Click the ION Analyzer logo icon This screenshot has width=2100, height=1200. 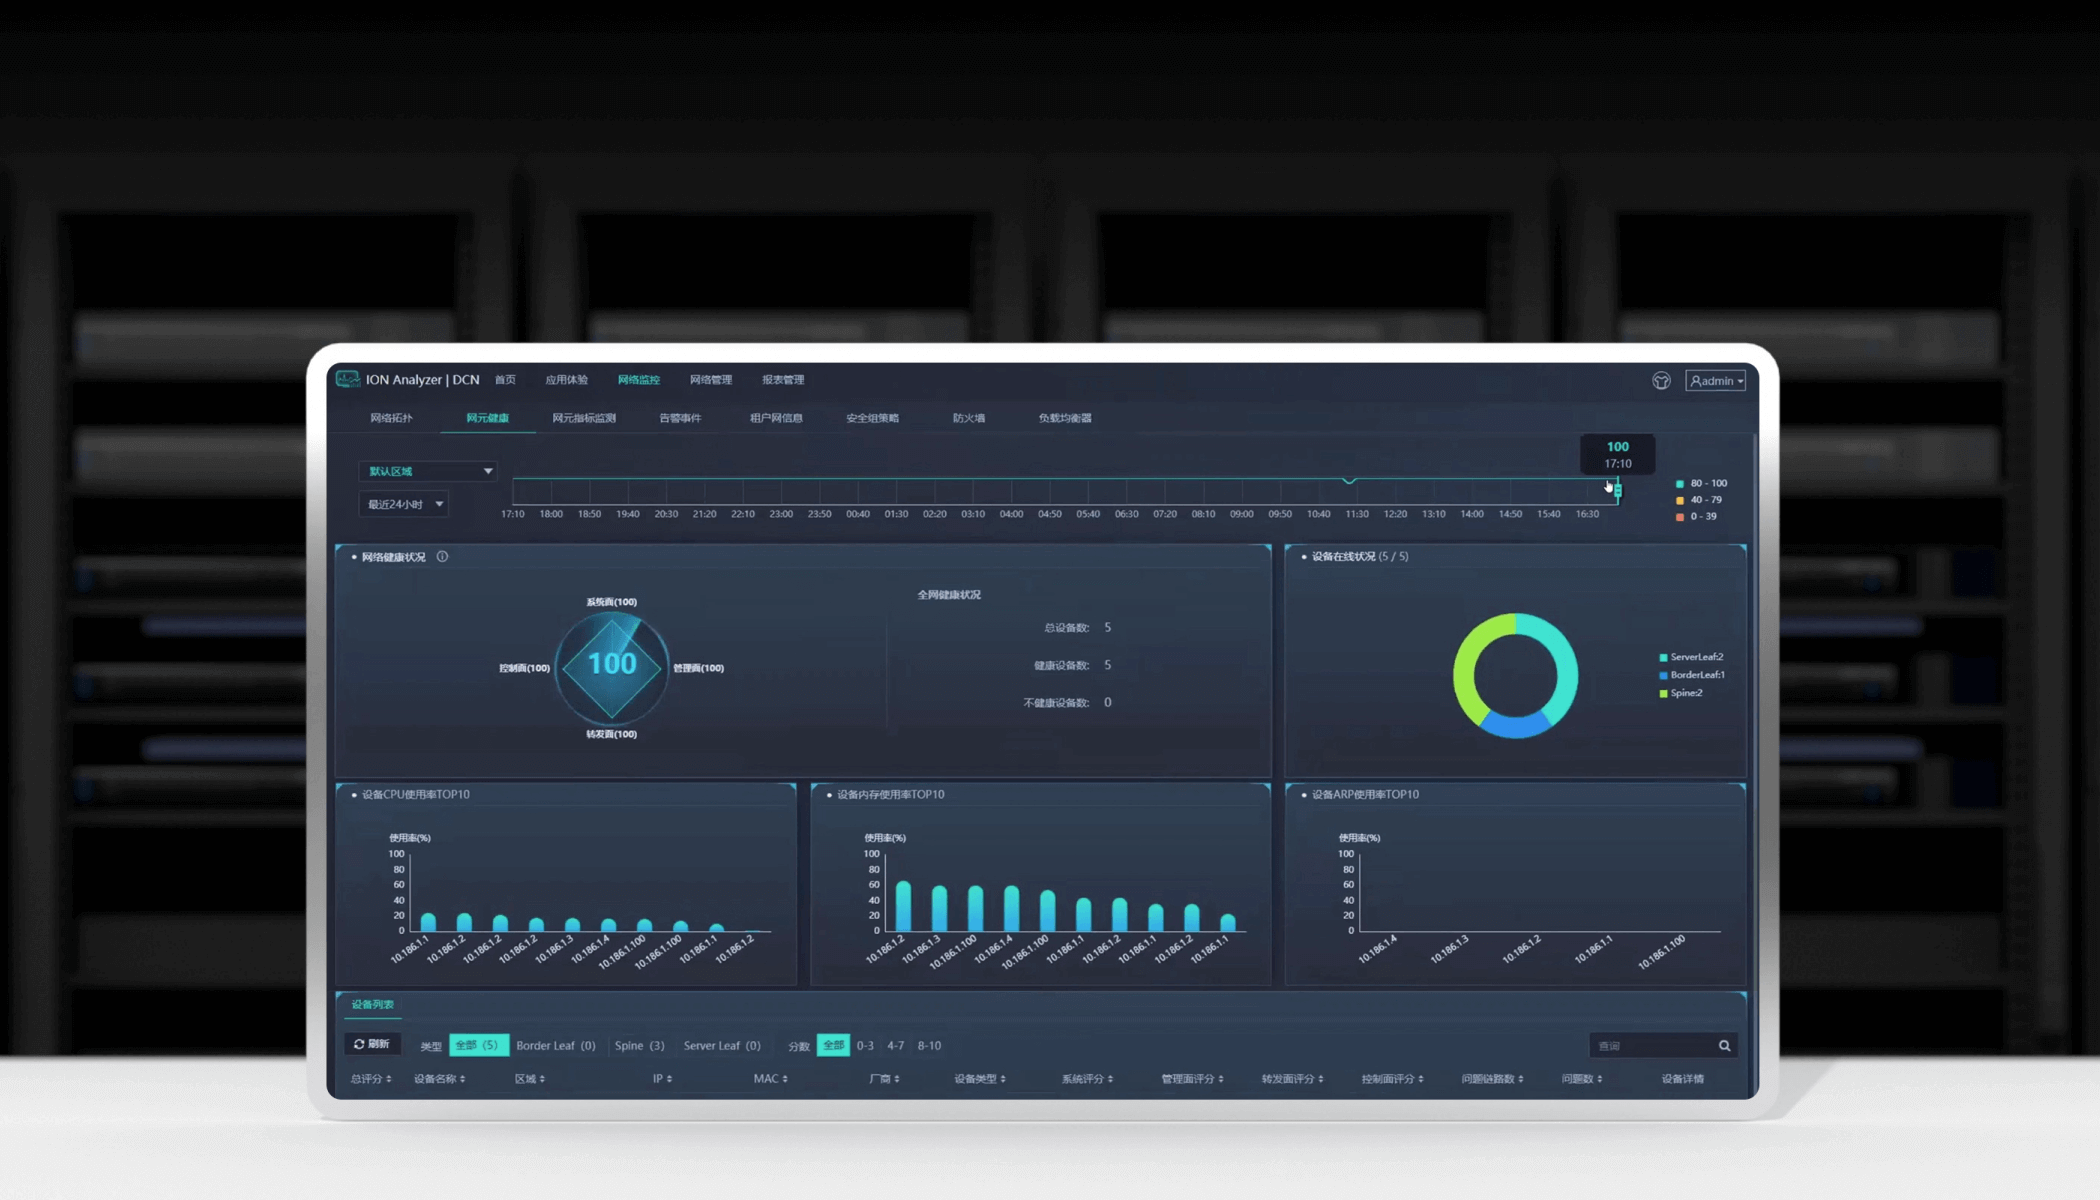tap(347, 379)
